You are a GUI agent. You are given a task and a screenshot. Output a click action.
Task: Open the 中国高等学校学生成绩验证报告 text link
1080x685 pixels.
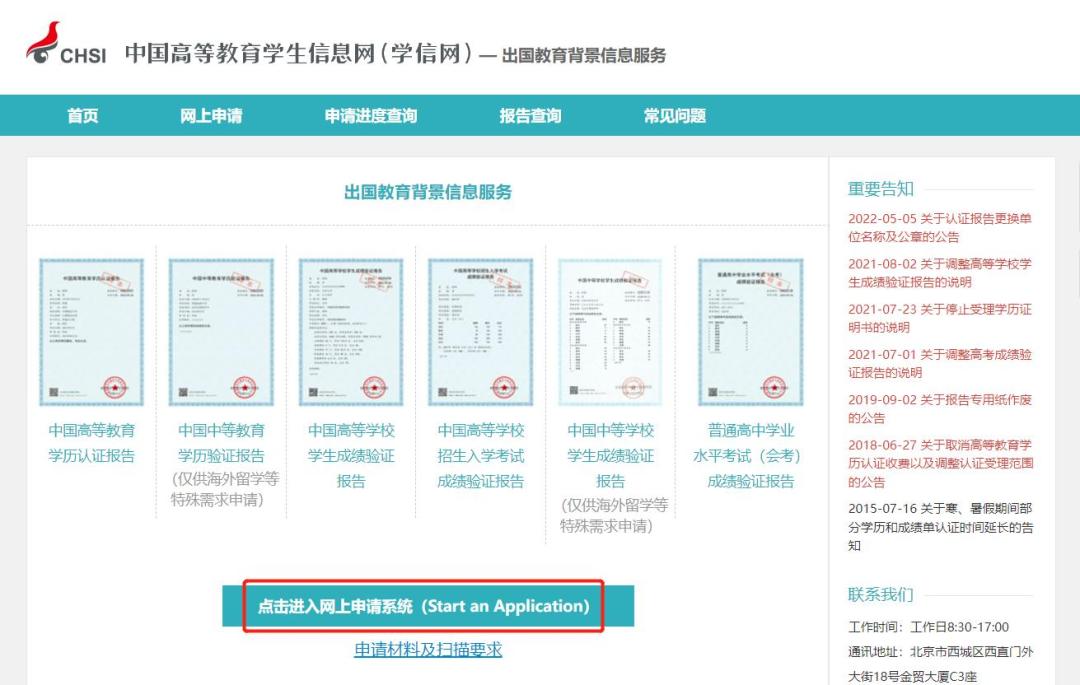click(x=351, y=456)
